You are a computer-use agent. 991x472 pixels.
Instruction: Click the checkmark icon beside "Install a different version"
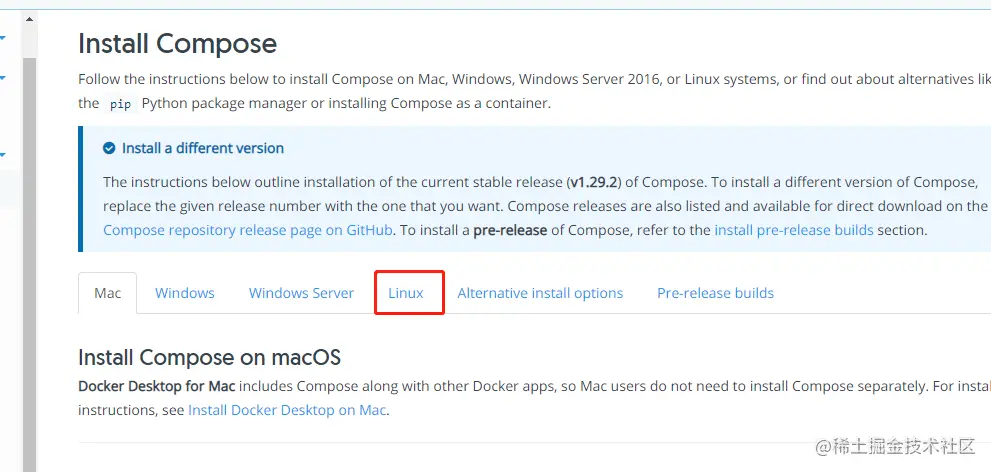109,148
